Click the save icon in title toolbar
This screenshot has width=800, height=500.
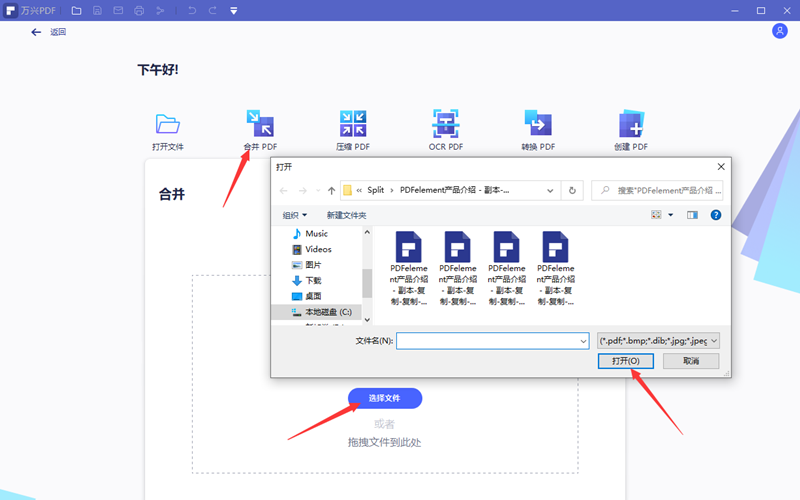click(x=97, y=10)
